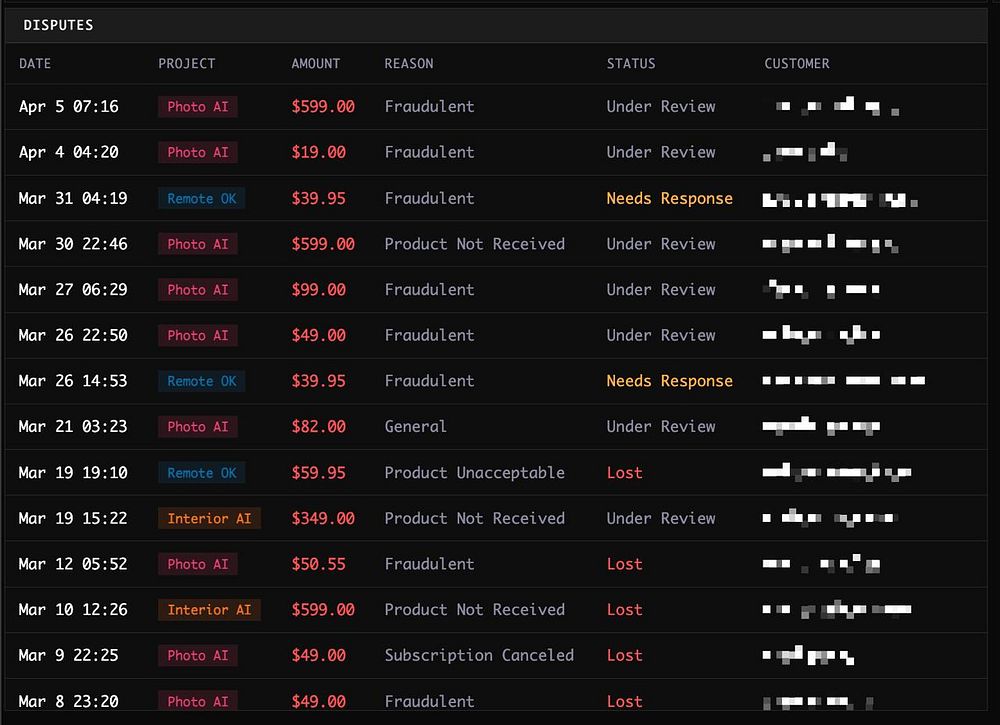Screen dimensions: 1000x725
Task: Open Needs Response status on Mar 31 row
Action: click(670, 198)
